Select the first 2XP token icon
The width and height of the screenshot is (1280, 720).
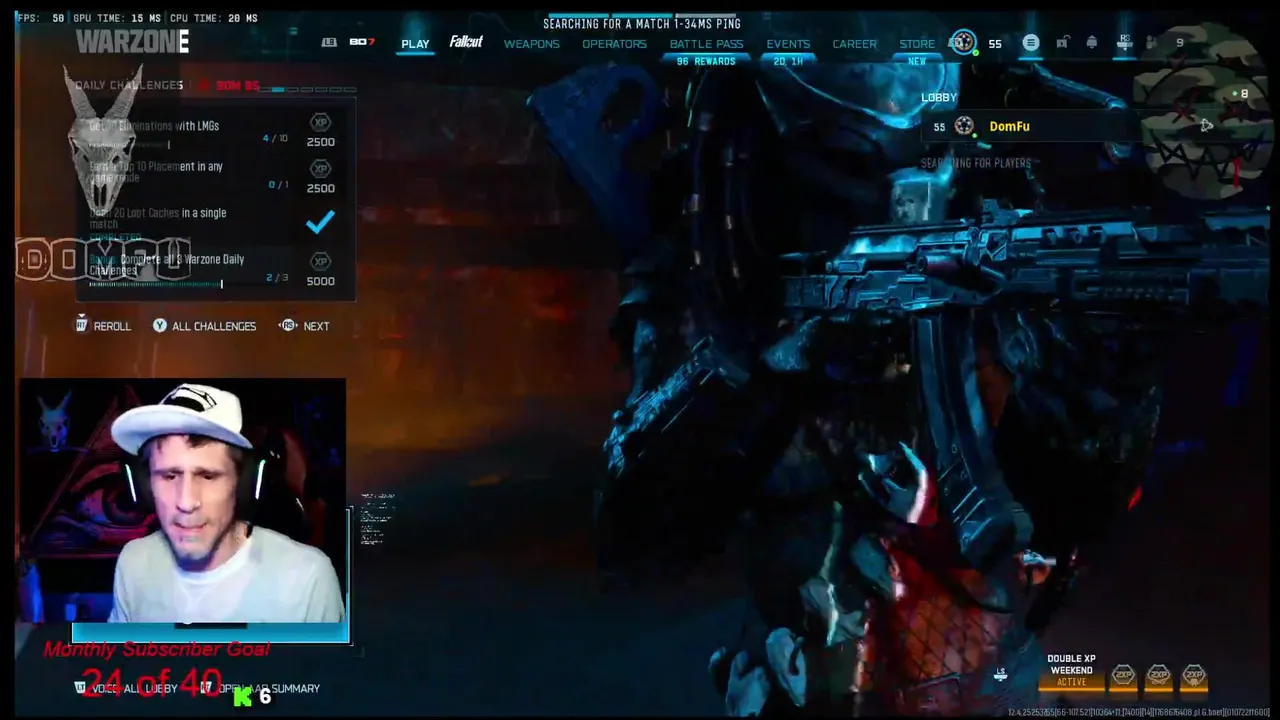1123,676
